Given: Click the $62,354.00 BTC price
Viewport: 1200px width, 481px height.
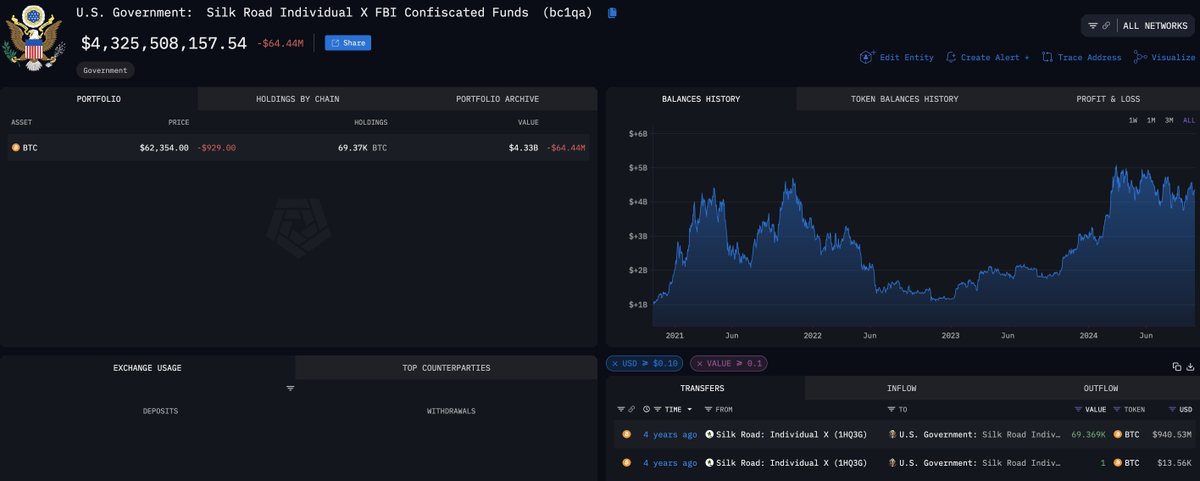Looking at the screenshot, I should [164, 147].
